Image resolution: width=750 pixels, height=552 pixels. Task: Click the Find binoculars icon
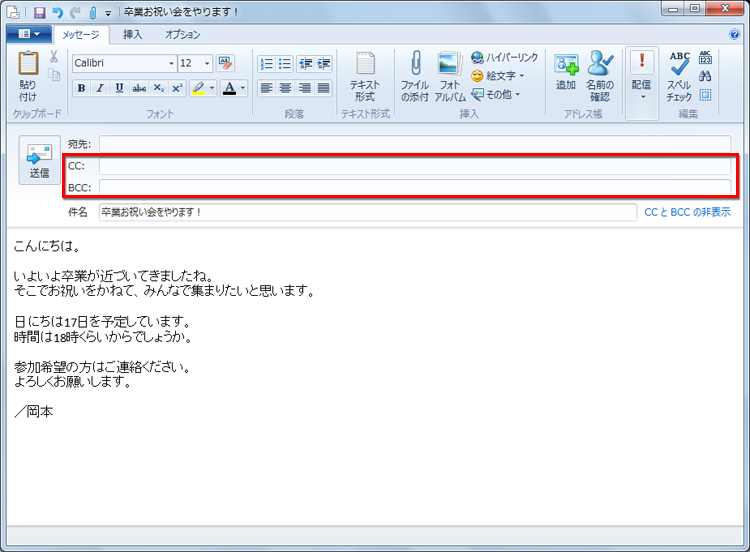tap(705, 76)
